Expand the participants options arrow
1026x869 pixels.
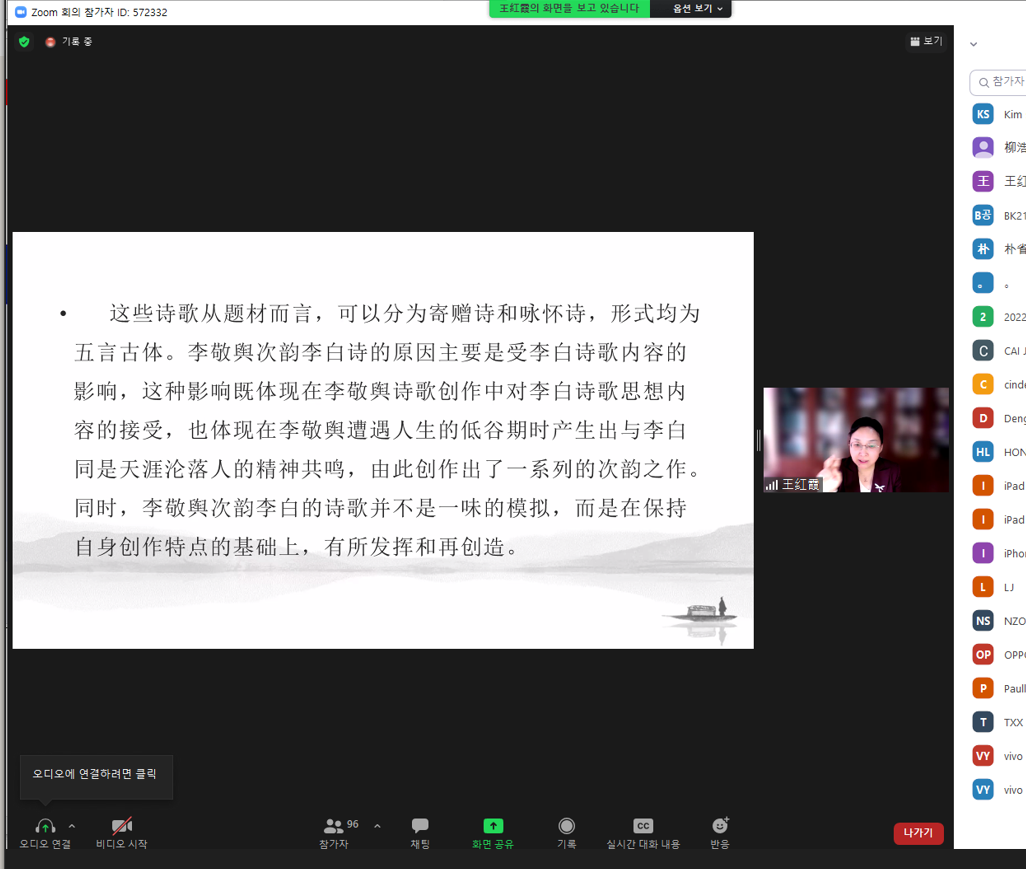(377, 826)
